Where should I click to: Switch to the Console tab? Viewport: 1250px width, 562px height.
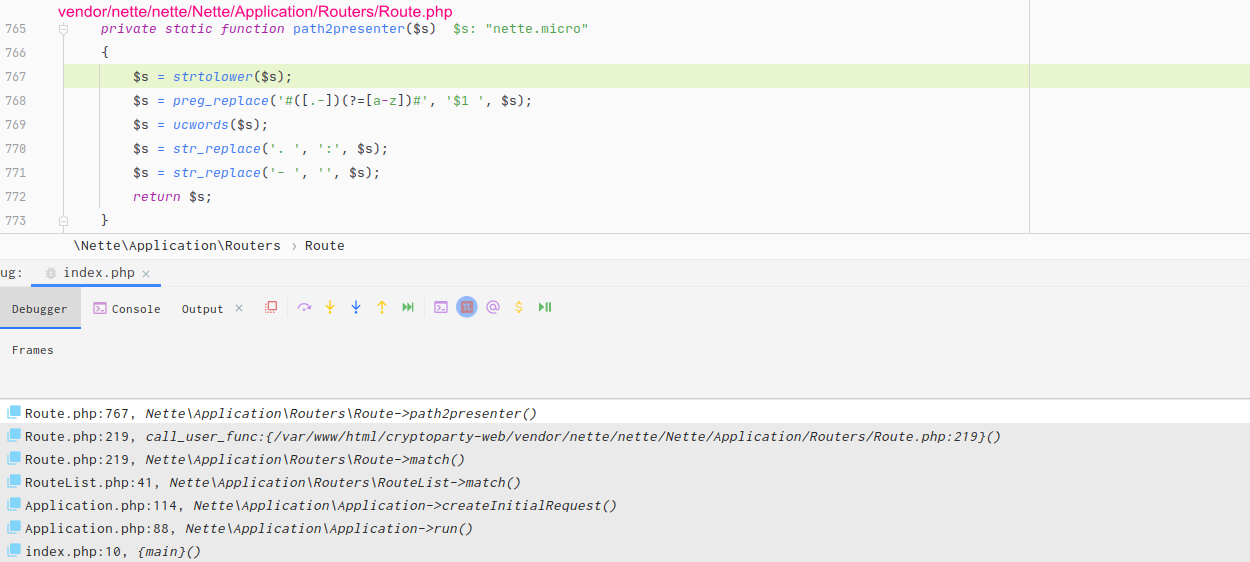(127, 309)
